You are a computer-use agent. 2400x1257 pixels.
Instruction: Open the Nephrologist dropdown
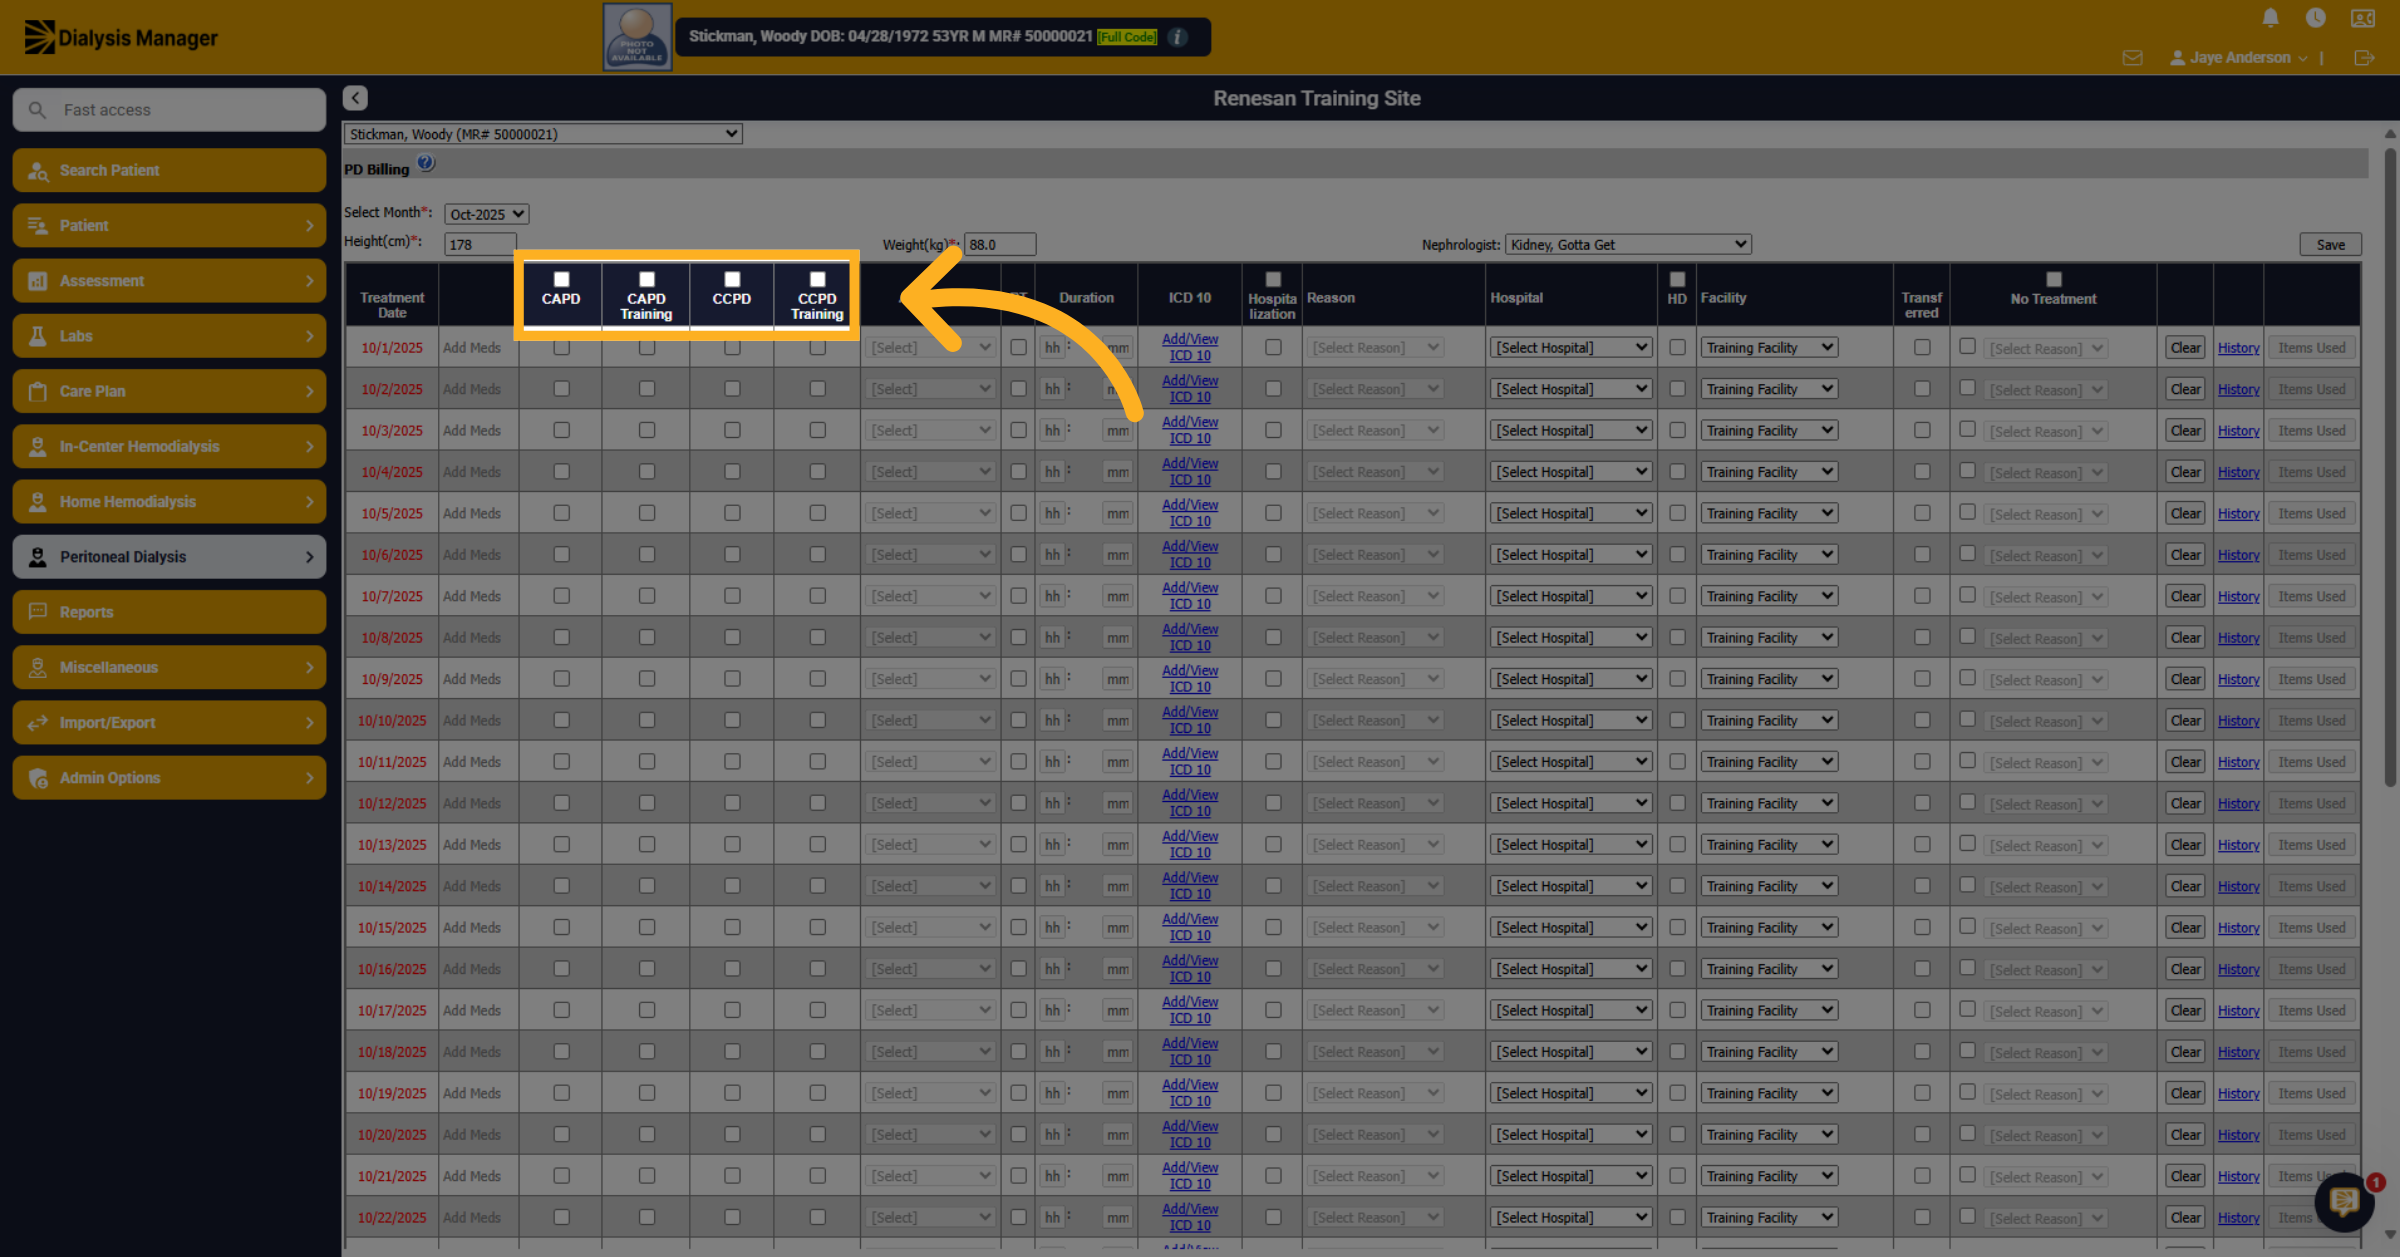[x=1627, y=244]
